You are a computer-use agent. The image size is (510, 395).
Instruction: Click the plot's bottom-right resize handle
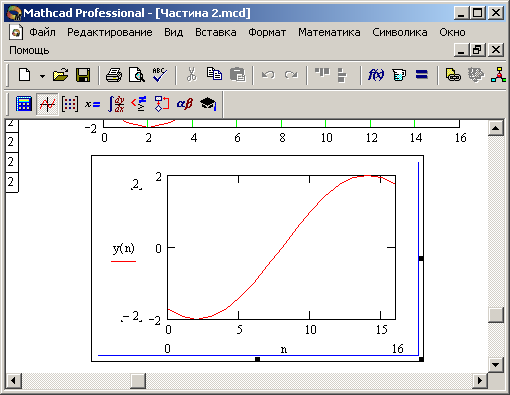pos(421,359)
